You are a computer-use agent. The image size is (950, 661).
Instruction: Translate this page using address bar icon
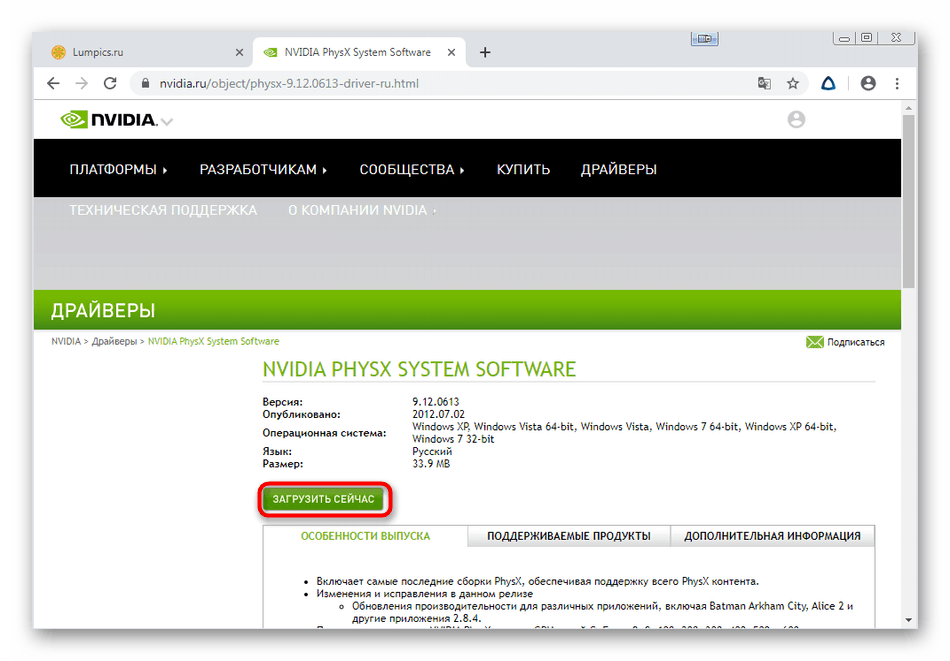point(765,84)
